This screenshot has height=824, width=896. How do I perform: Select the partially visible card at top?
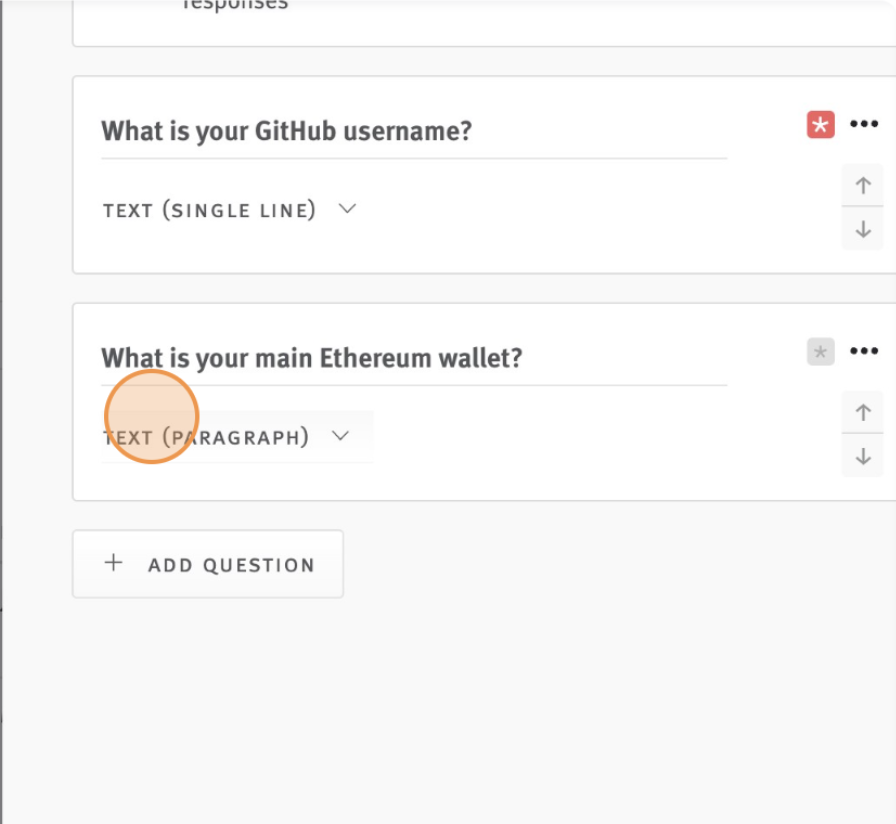[x=484, y=23]
